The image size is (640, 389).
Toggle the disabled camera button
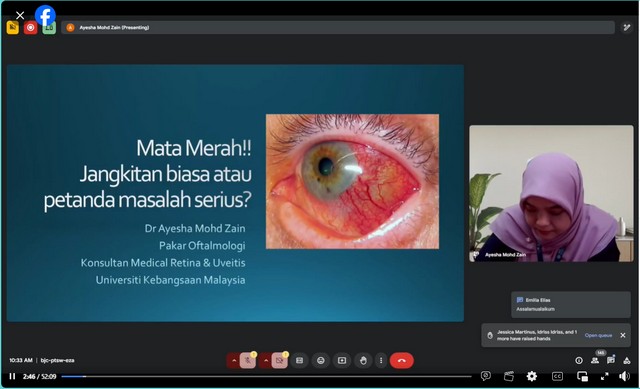[x=280, y=360]
